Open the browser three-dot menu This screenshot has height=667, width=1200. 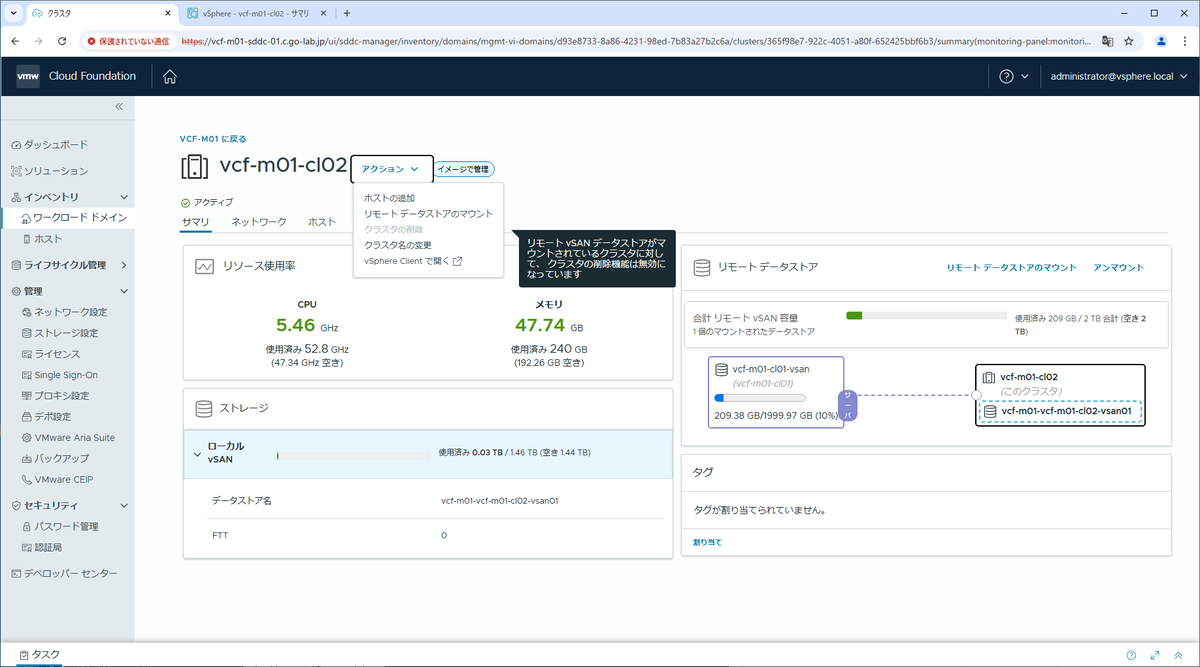[1184, 41]
